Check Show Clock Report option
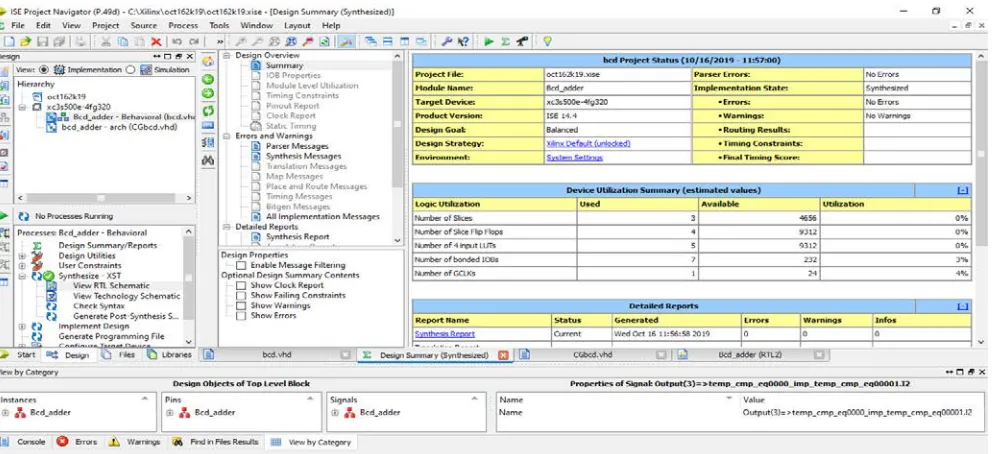 [240, 285]
